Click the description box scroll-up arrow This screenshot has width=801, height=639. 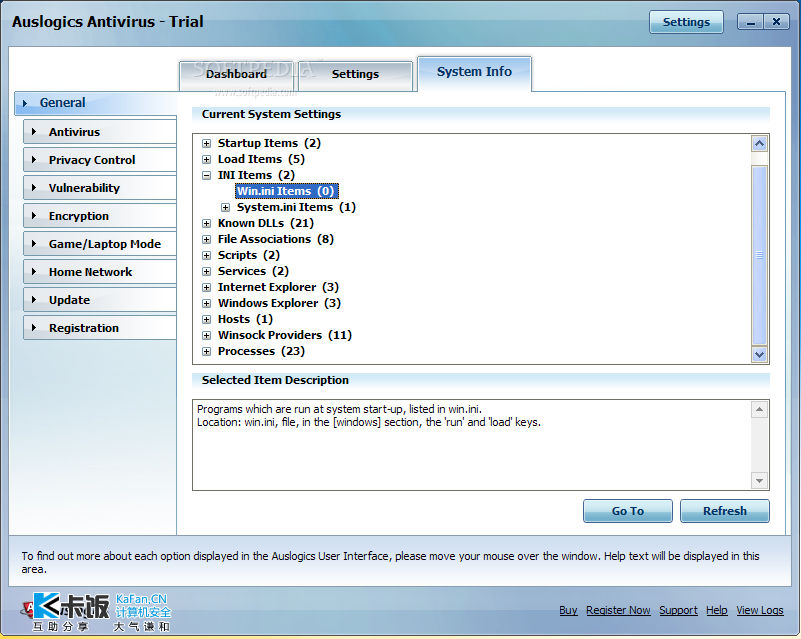(759, 410)
